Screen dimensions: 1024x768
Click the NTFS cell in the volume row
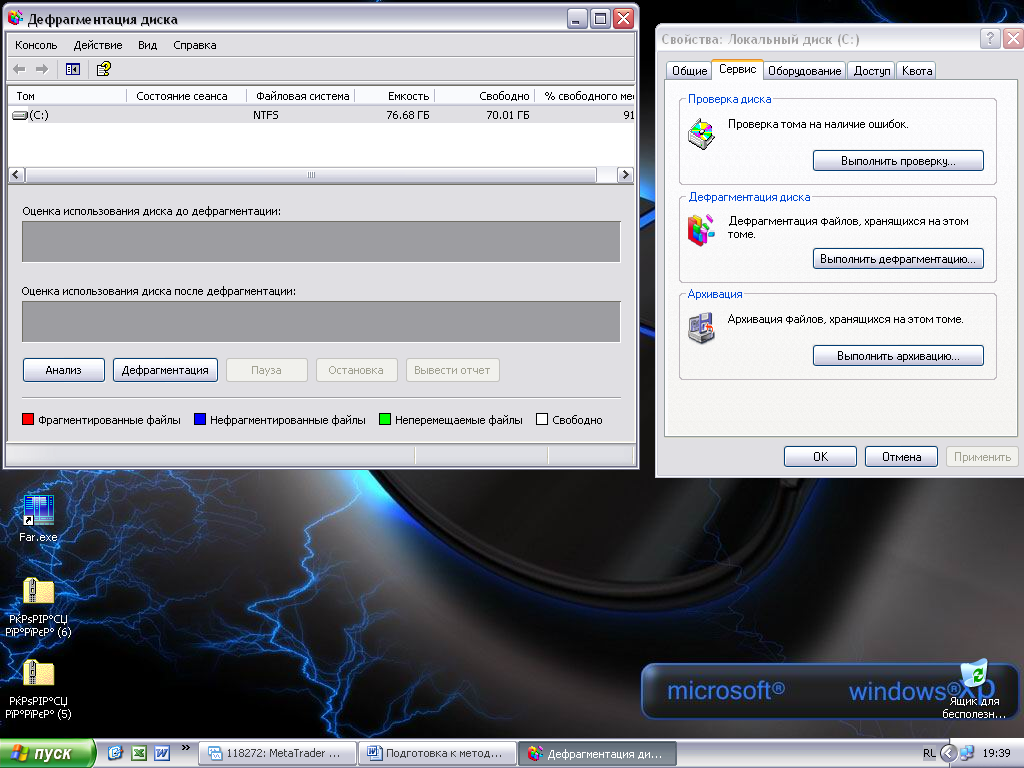click(266, 115)
